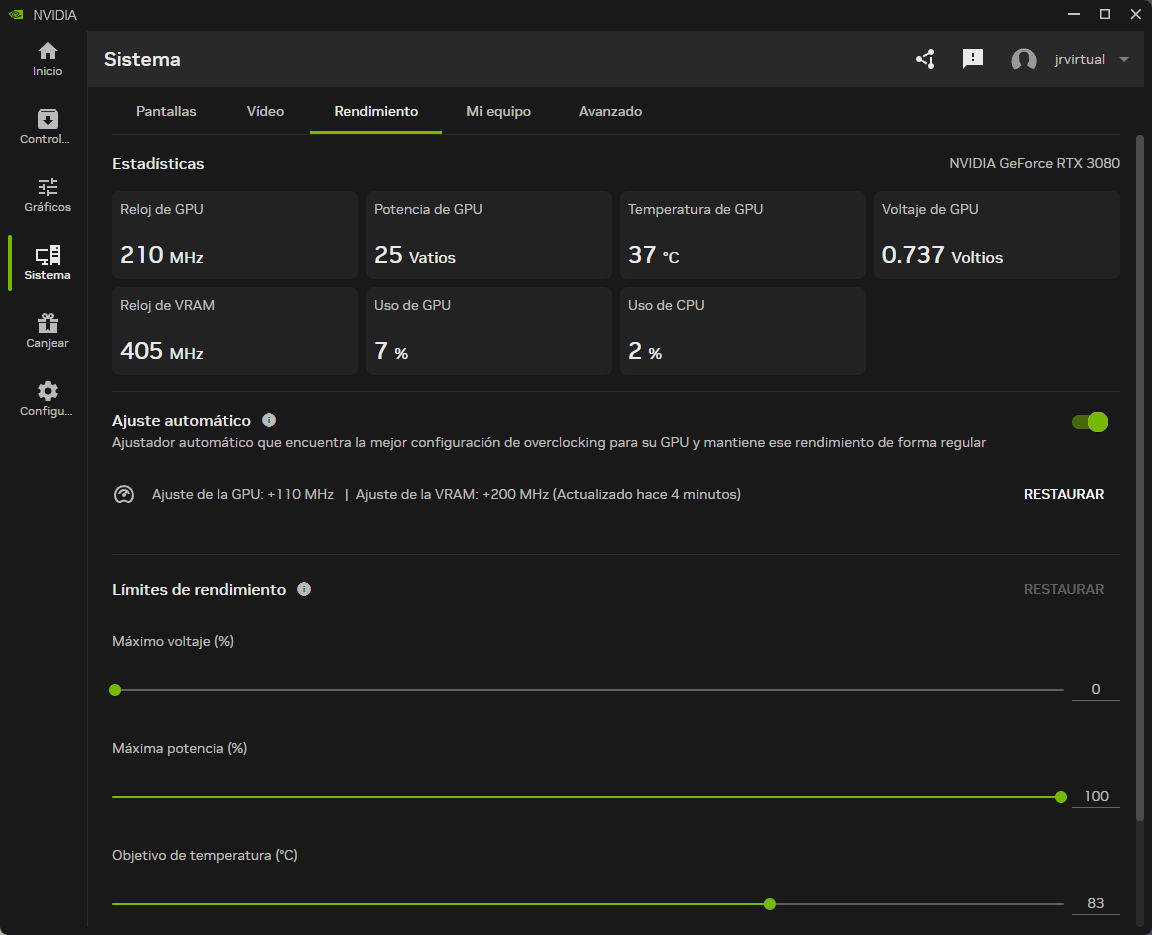Open Configuración gear icon
The height and width of the screenshot is (935, 1152).
[47, 392]
